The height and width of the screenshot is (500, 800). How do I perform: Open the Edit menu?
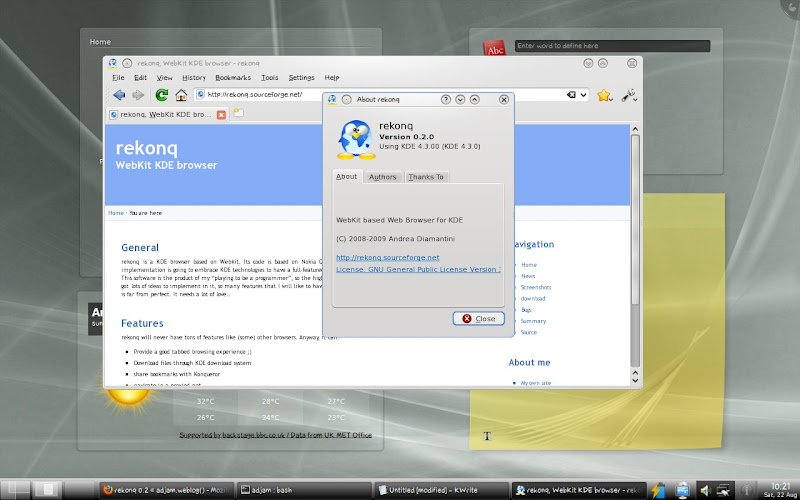tap(140, 78)
